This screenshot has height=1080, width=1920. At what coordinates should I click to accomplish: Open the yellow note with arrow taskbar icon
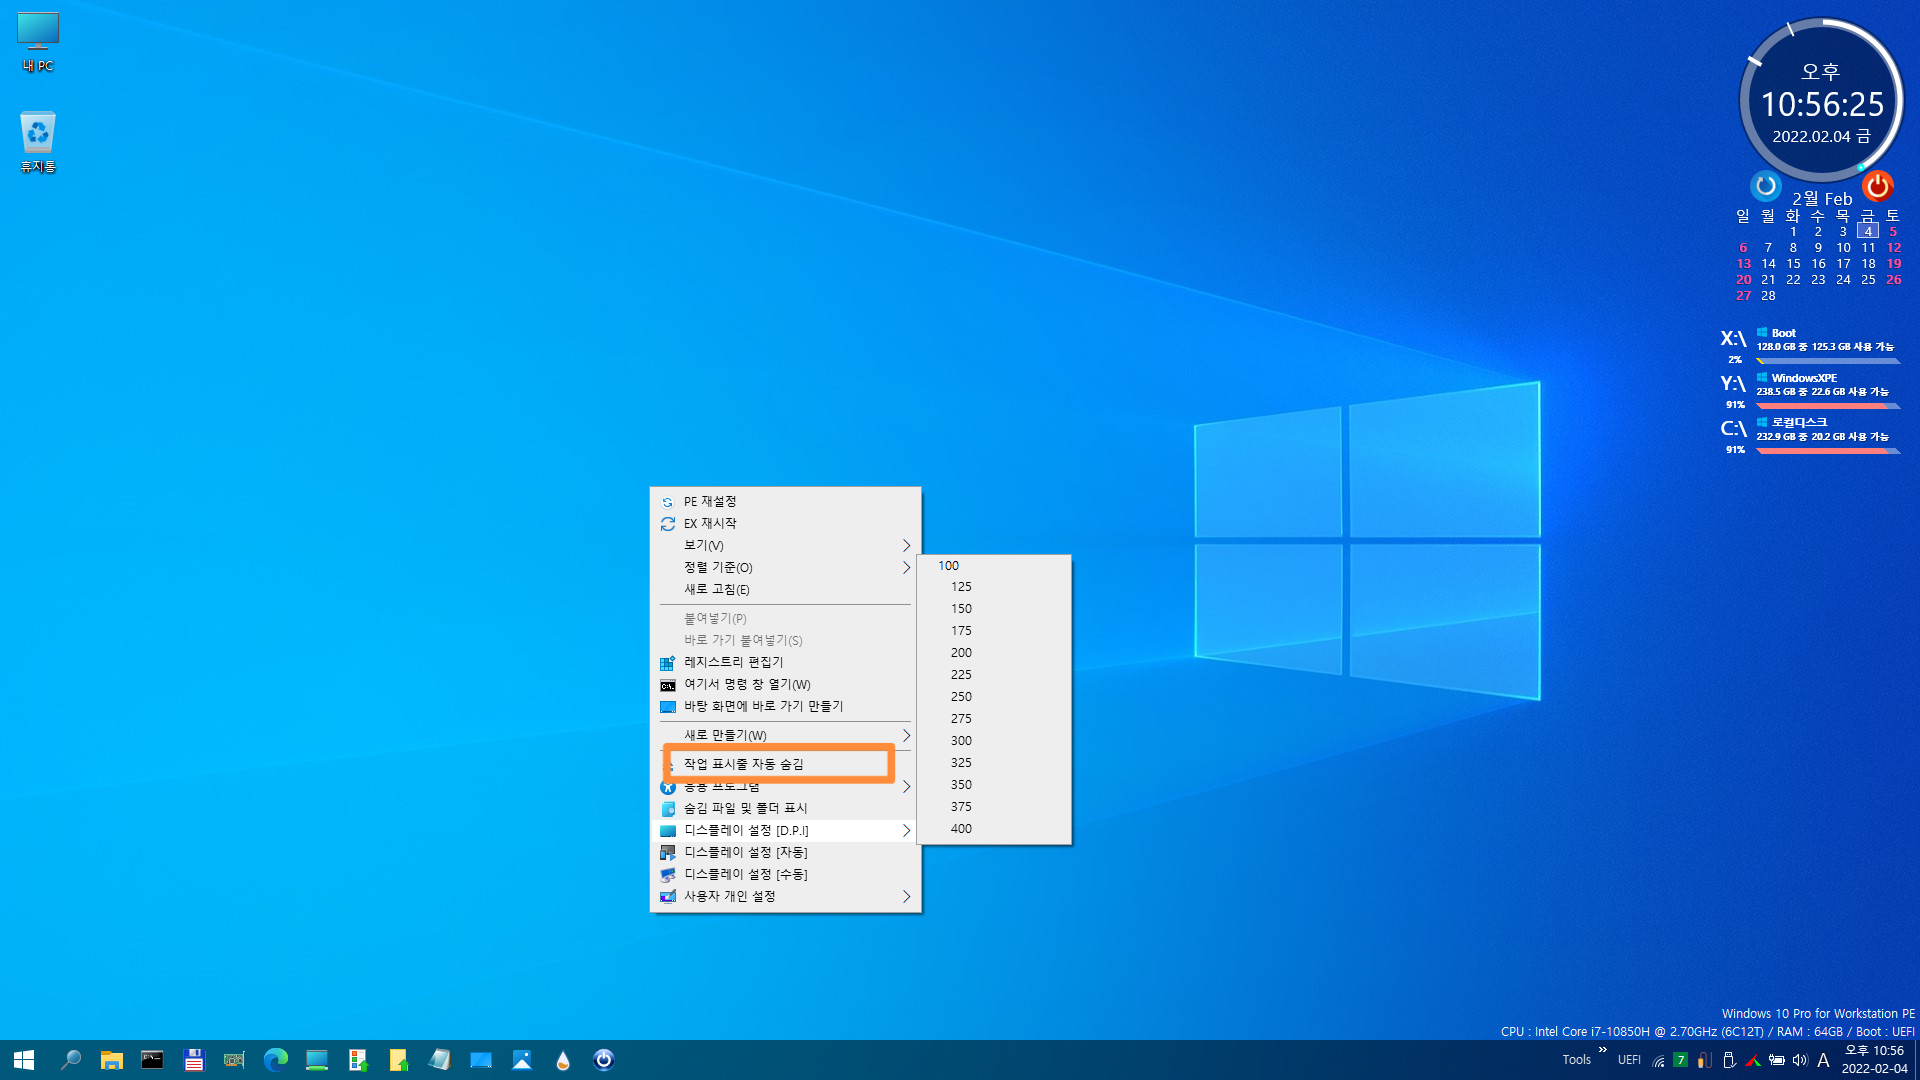(398, 1060)
